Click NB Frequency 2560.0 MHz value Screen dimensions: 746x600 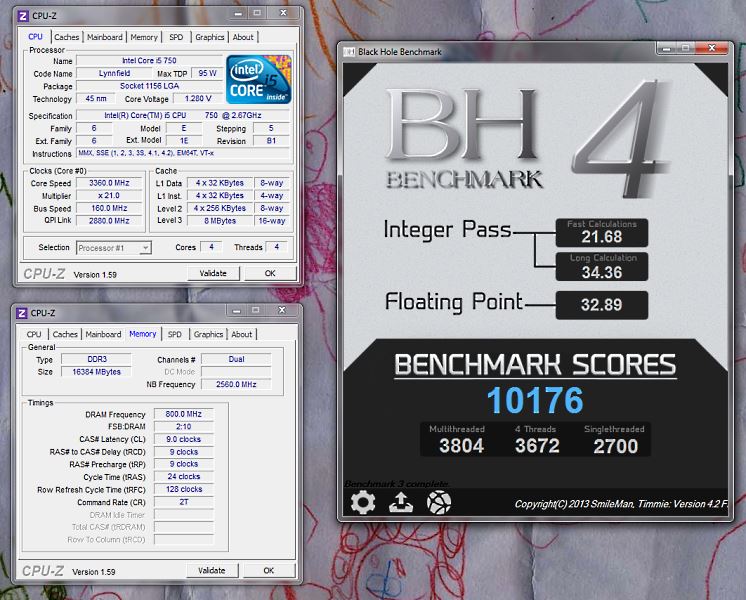(236, 384)
